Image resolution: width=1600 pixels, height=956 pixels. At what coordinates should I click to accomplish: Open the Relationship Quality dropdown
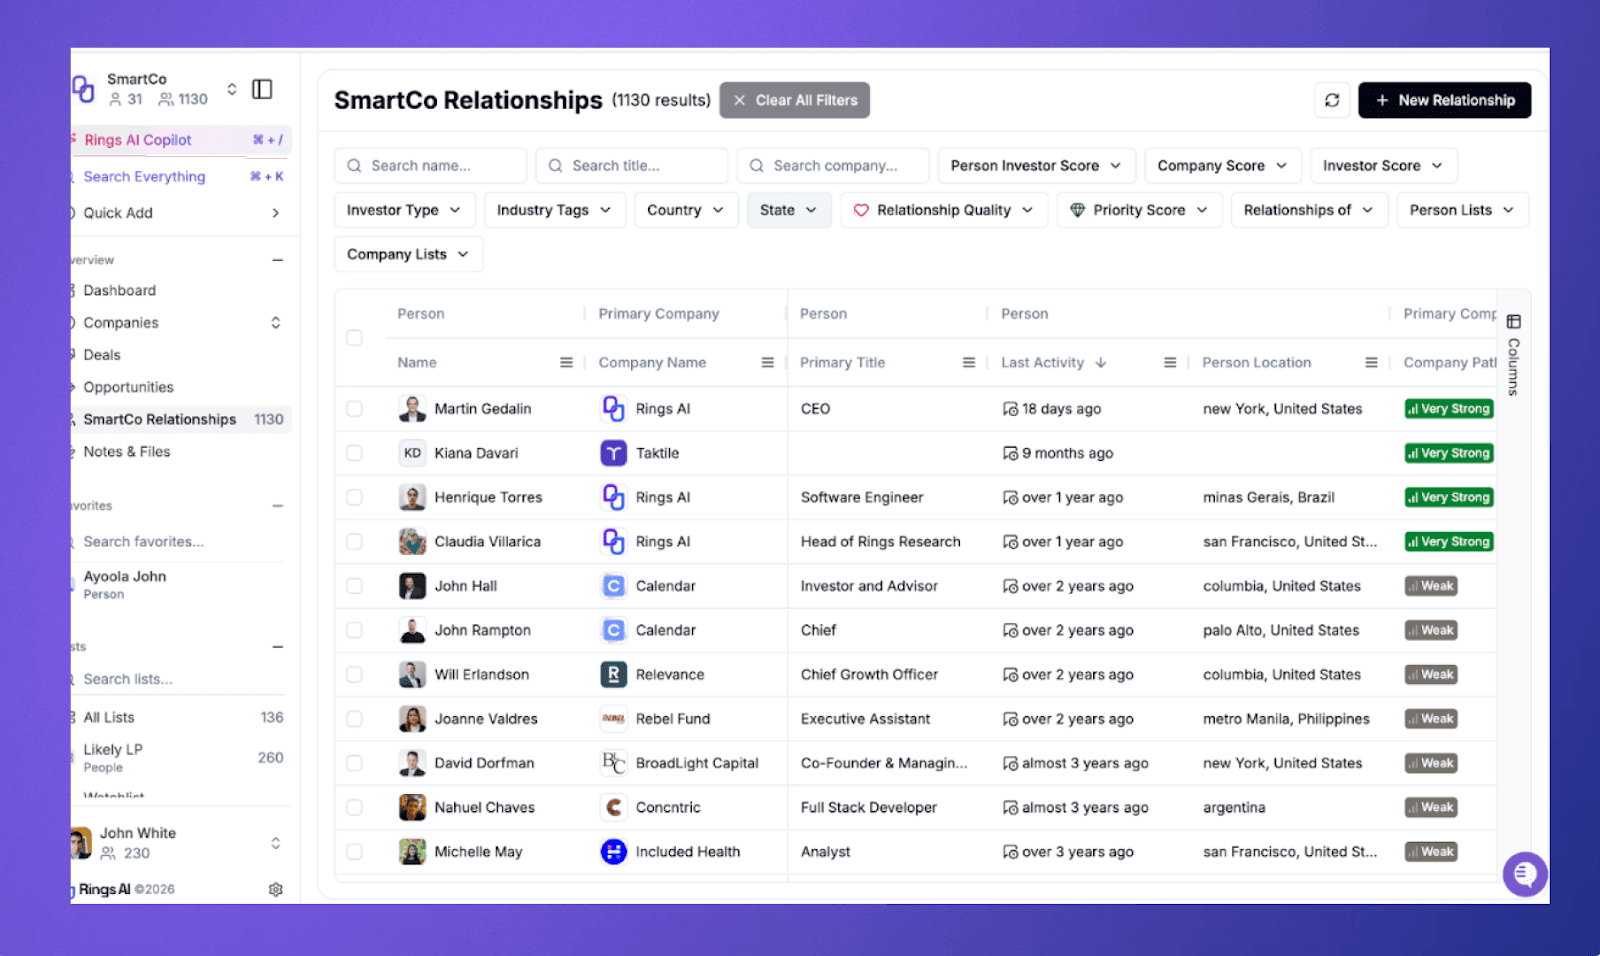pyautogui.click(x=944, y=210)
